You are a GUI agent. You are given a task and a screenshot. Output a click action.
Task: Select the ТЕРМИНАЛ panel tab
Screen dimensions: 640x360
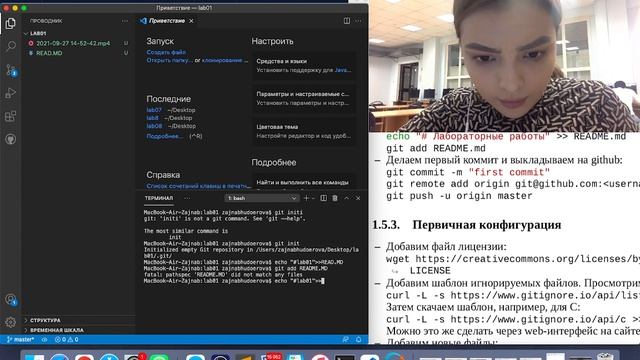click(x=159, y=198)
